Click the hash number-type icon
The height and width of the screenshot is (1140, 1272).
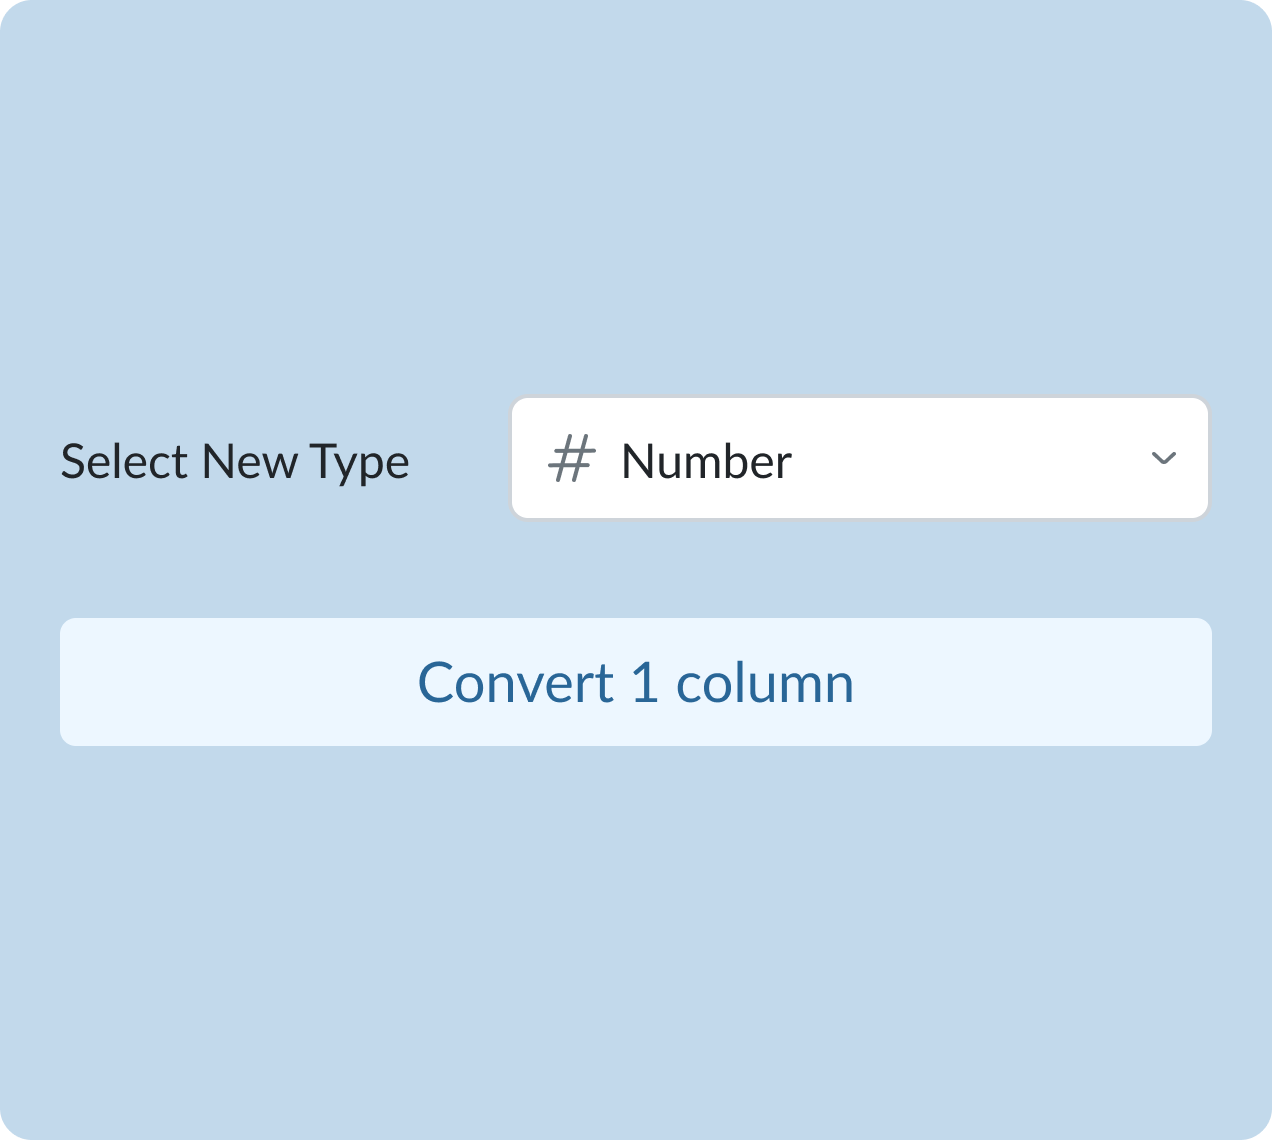(572, 460)
